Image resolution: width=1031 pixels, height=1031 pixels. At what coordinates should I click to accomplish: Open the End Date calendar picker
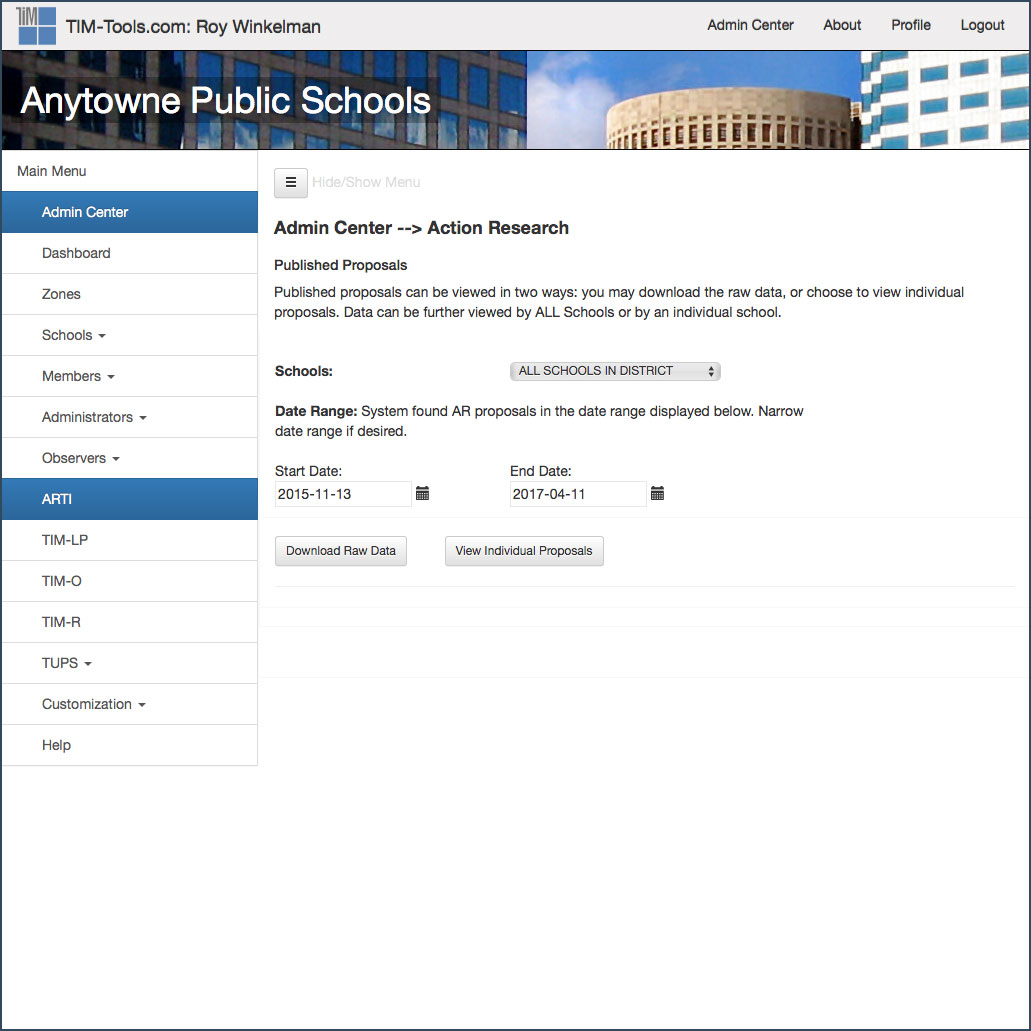pyautogui.click(x=657, y=493)
